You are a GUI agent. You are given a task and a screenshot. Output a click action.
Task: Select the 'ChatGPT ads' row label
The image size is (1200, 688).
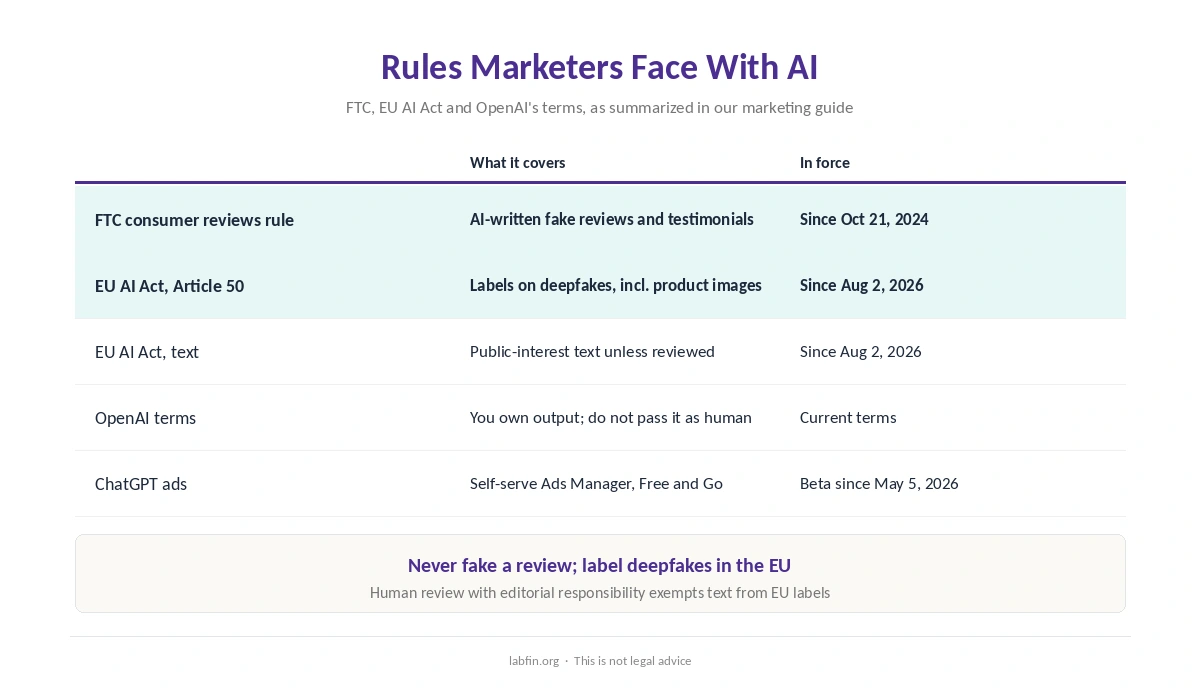141,484
